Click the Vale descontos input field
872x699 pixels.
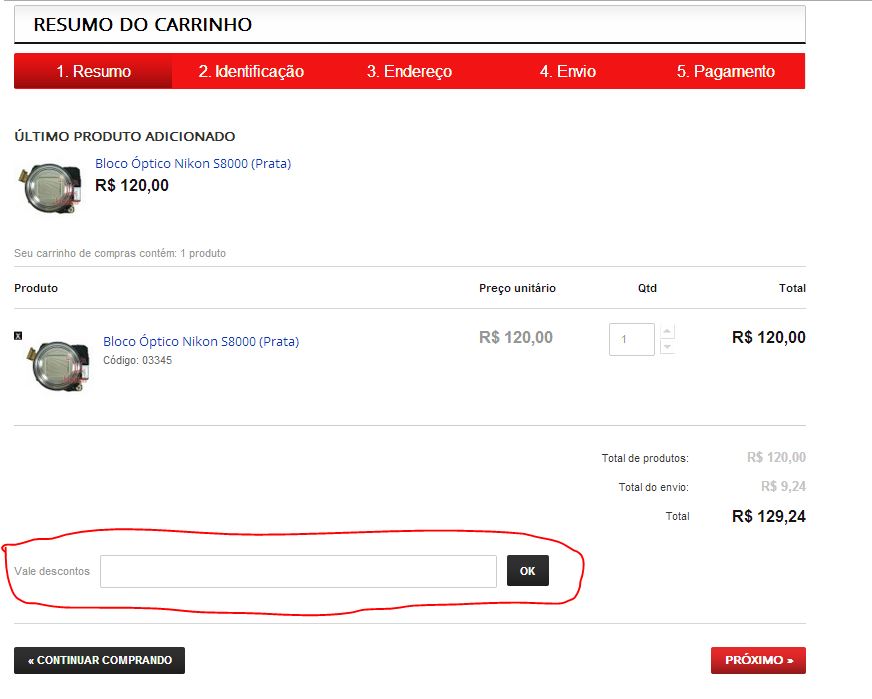click(298, 571)
